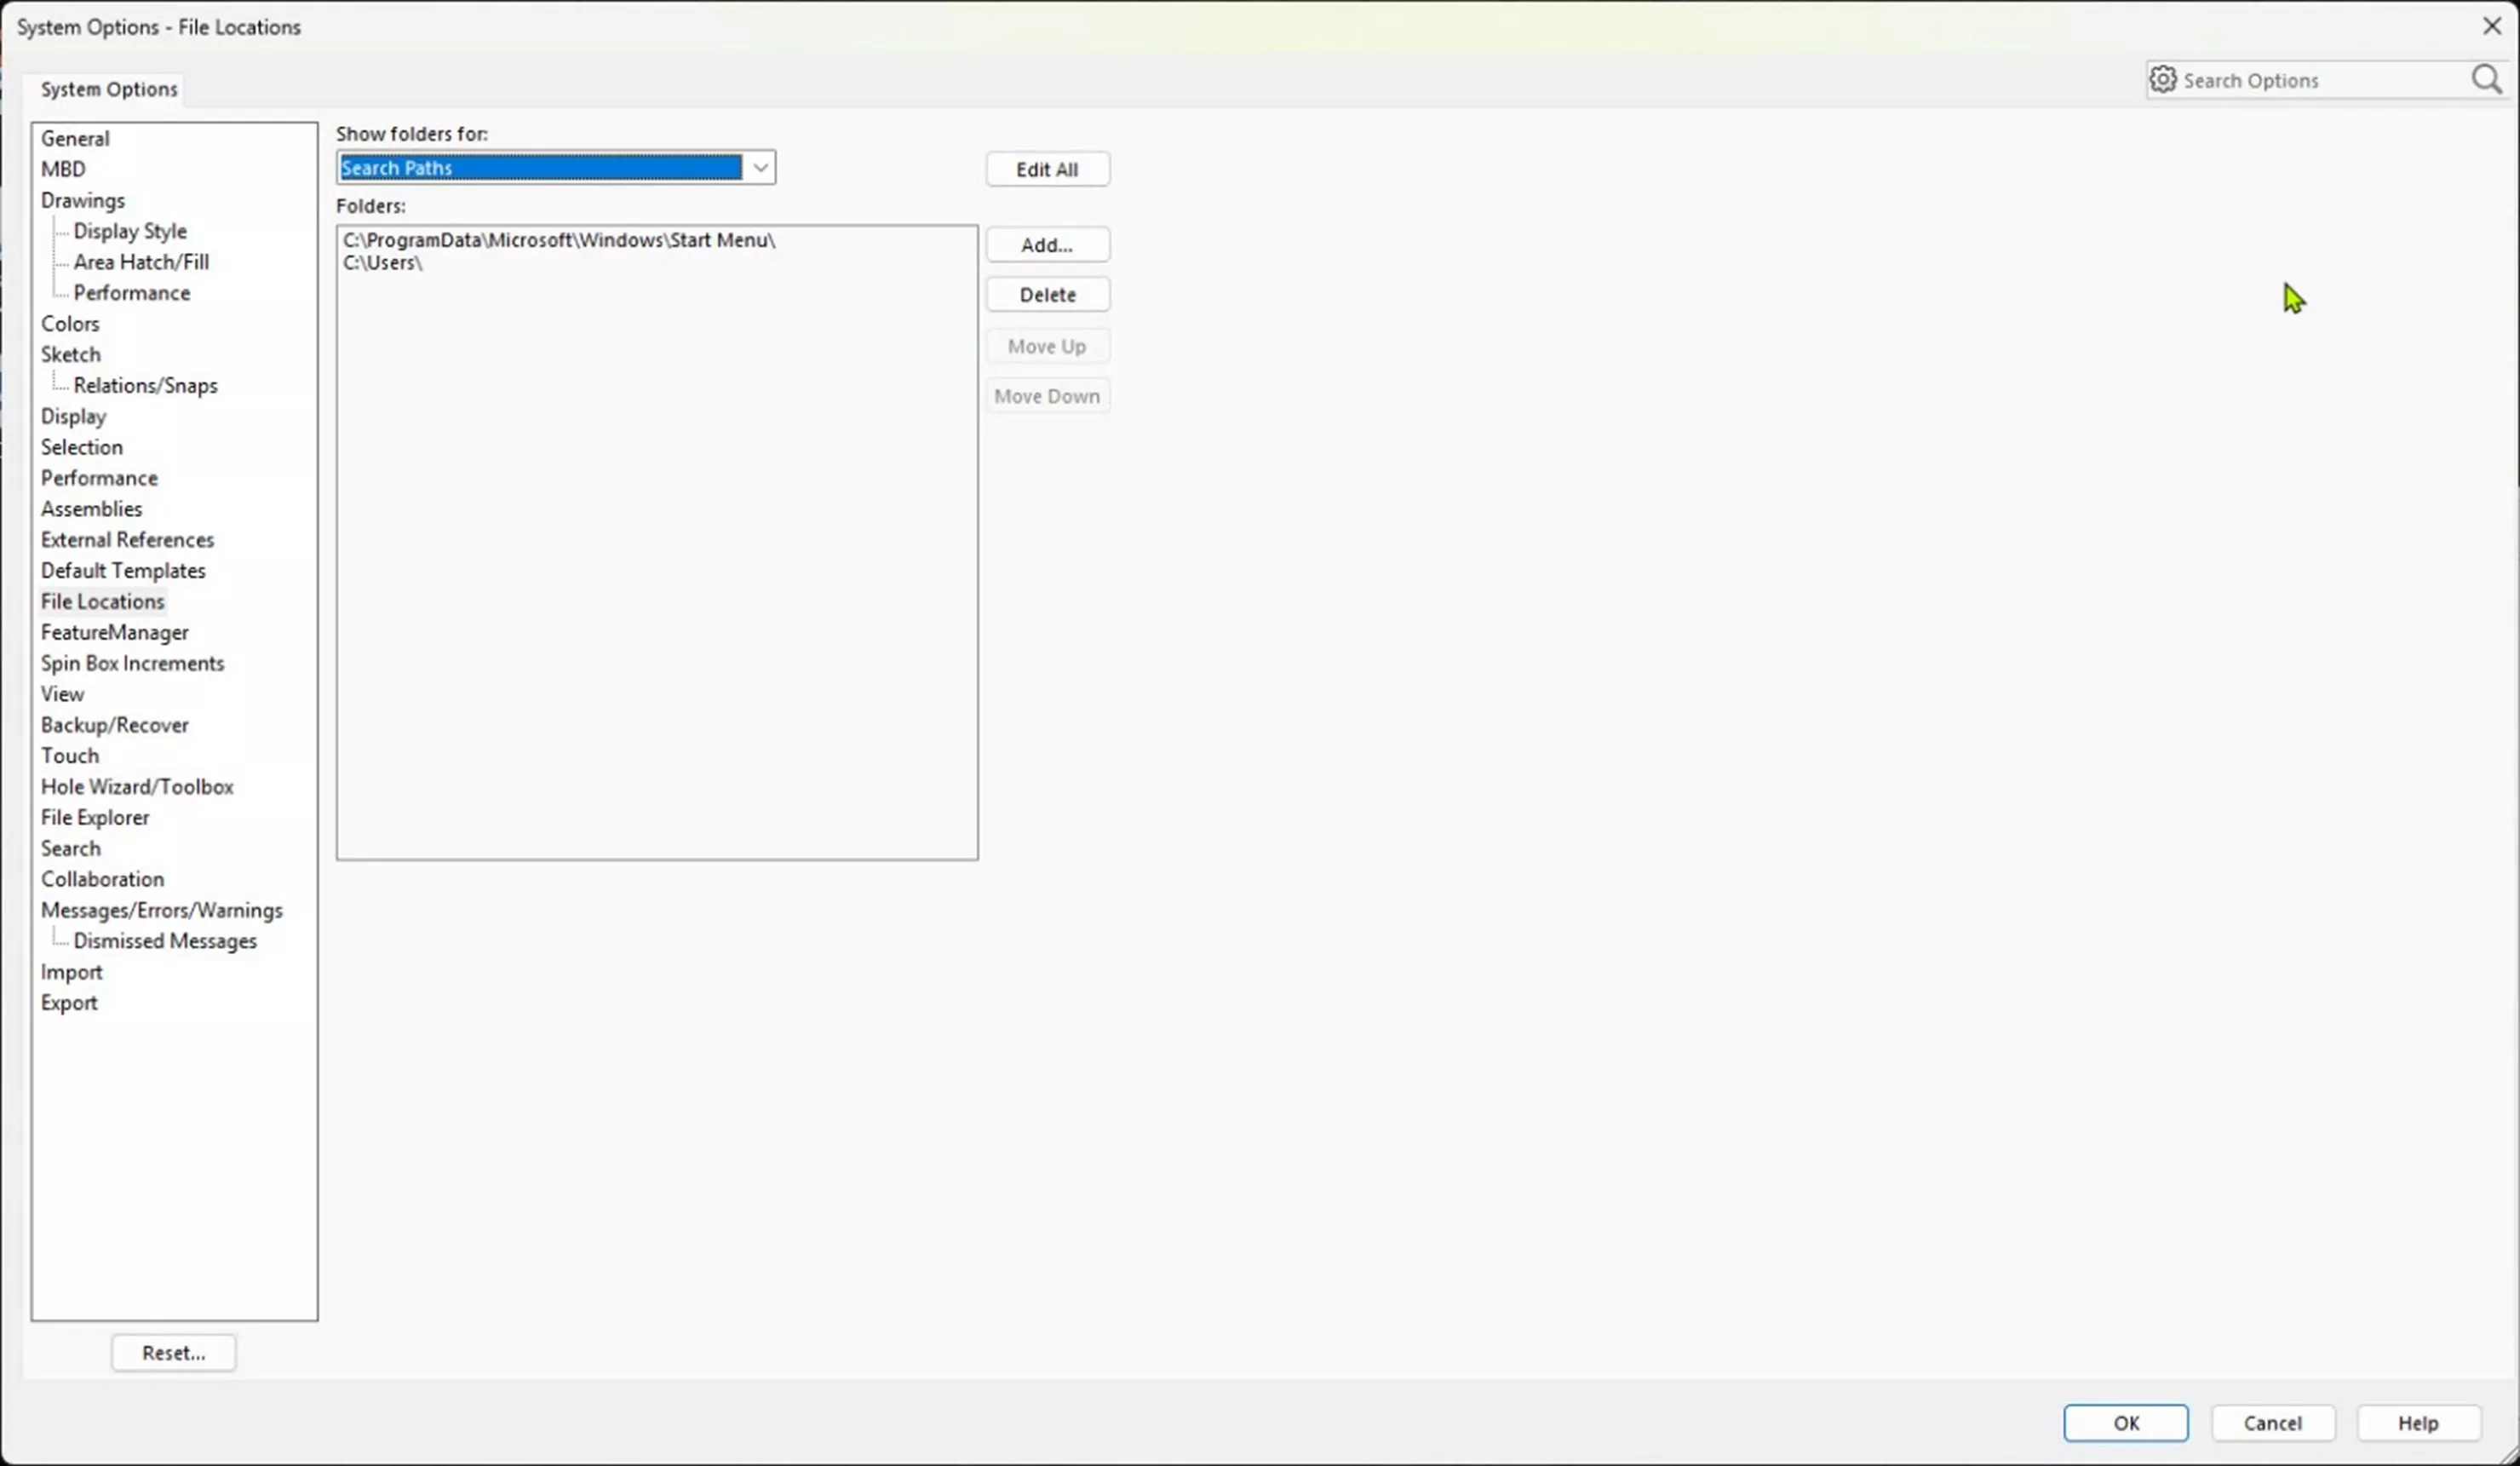
Task: Click the Move Up button
Action: click(1046, 345)
